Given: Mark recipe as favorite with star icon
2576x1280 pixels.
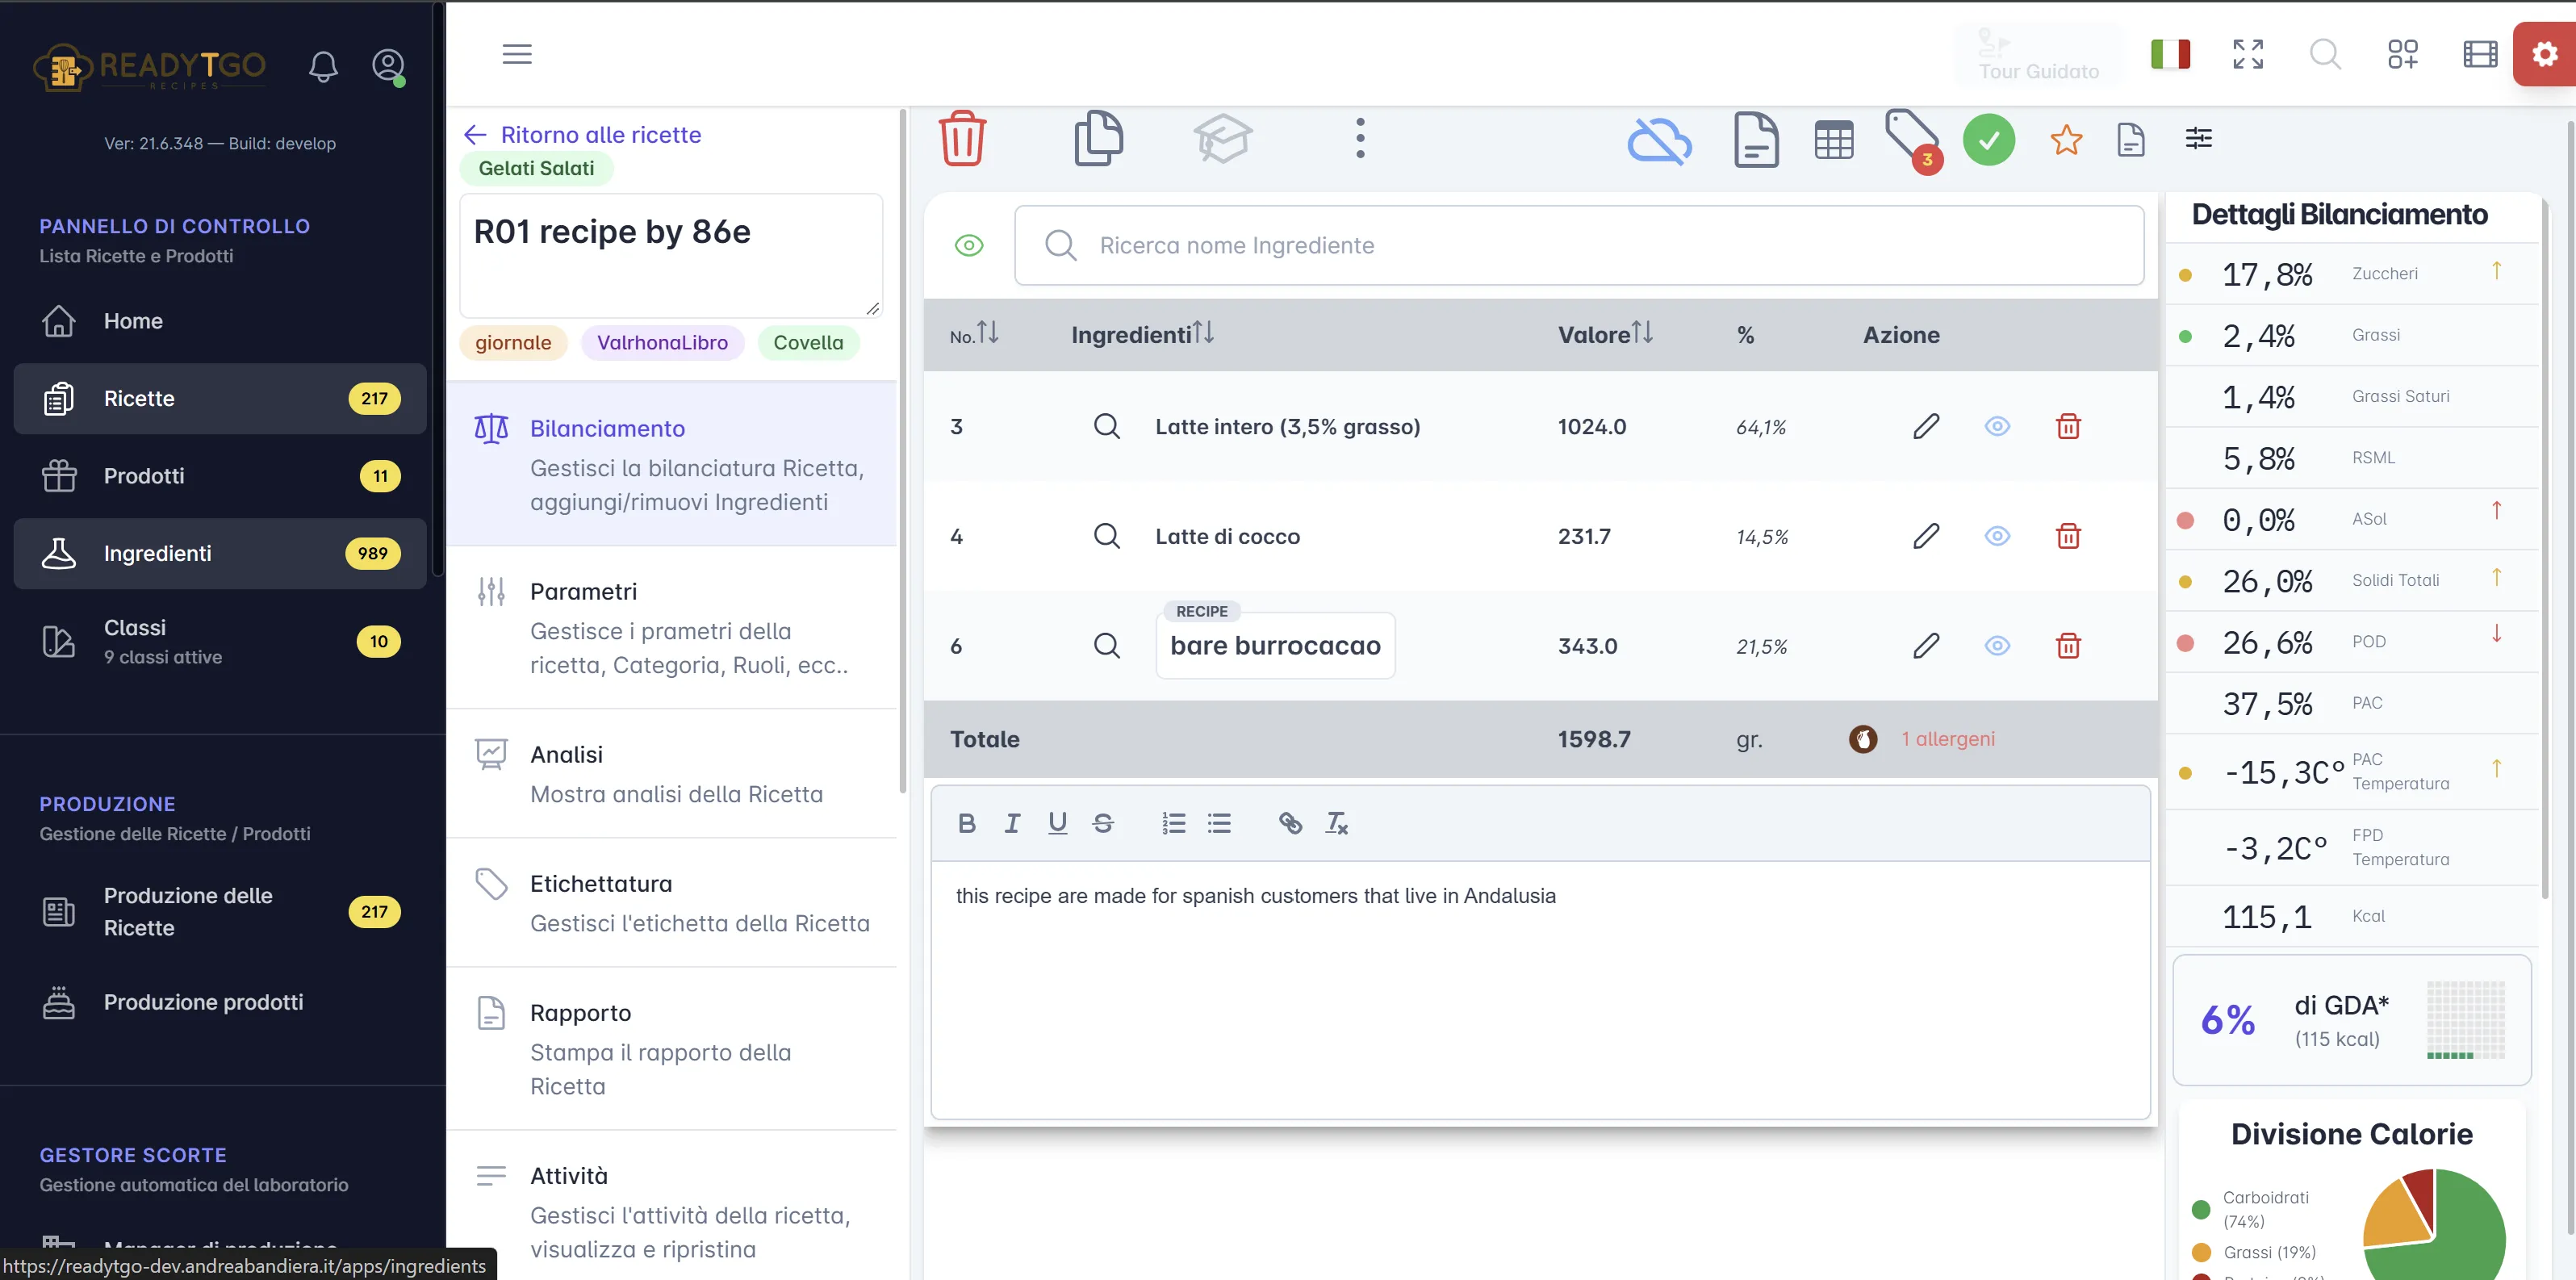Looking at the screenshot, I should [2066, 140].
